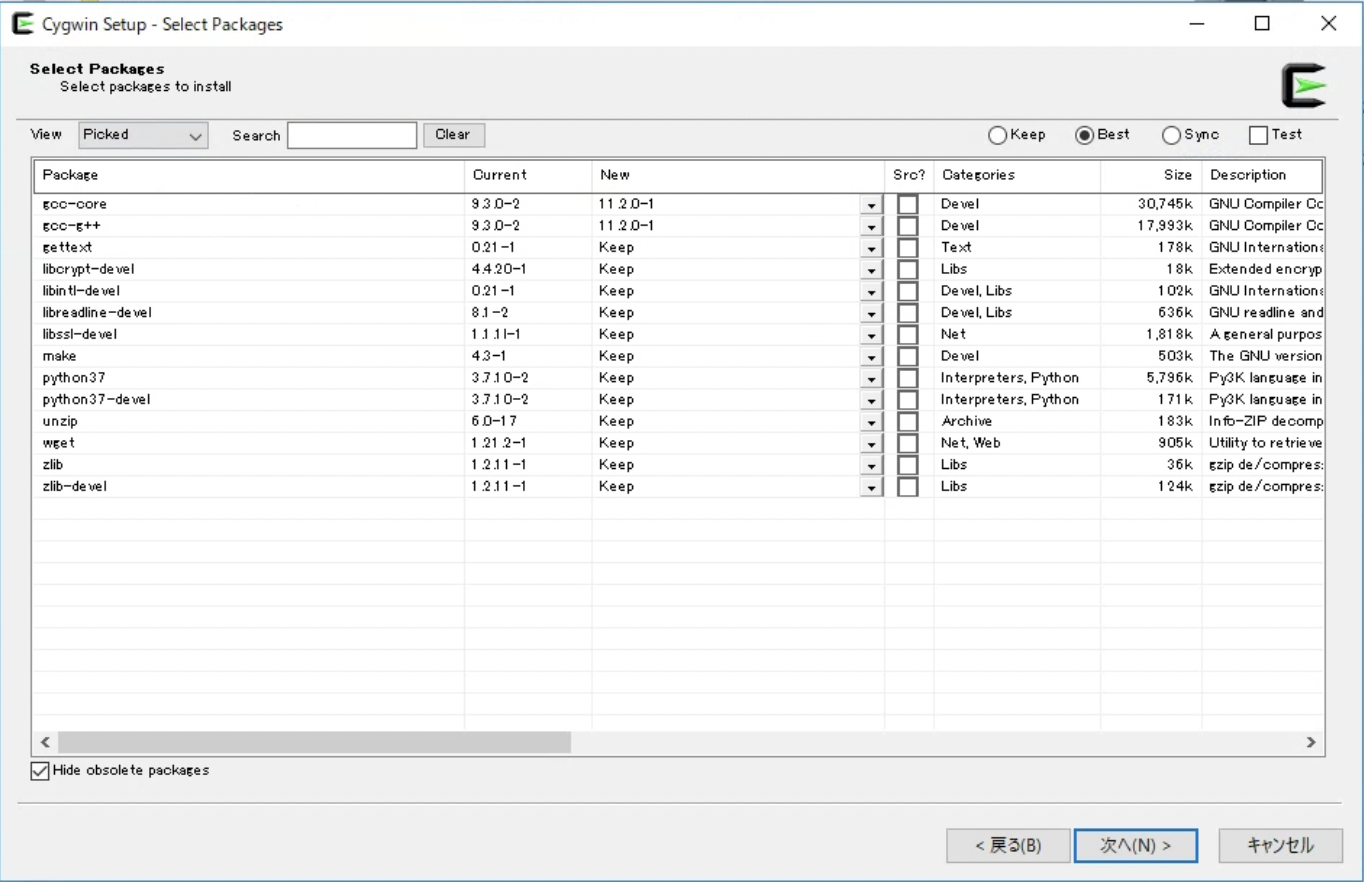Screen dimensions: 1364x882
Task: Check the Src? box for gcc-core
Action: (907, 204)
